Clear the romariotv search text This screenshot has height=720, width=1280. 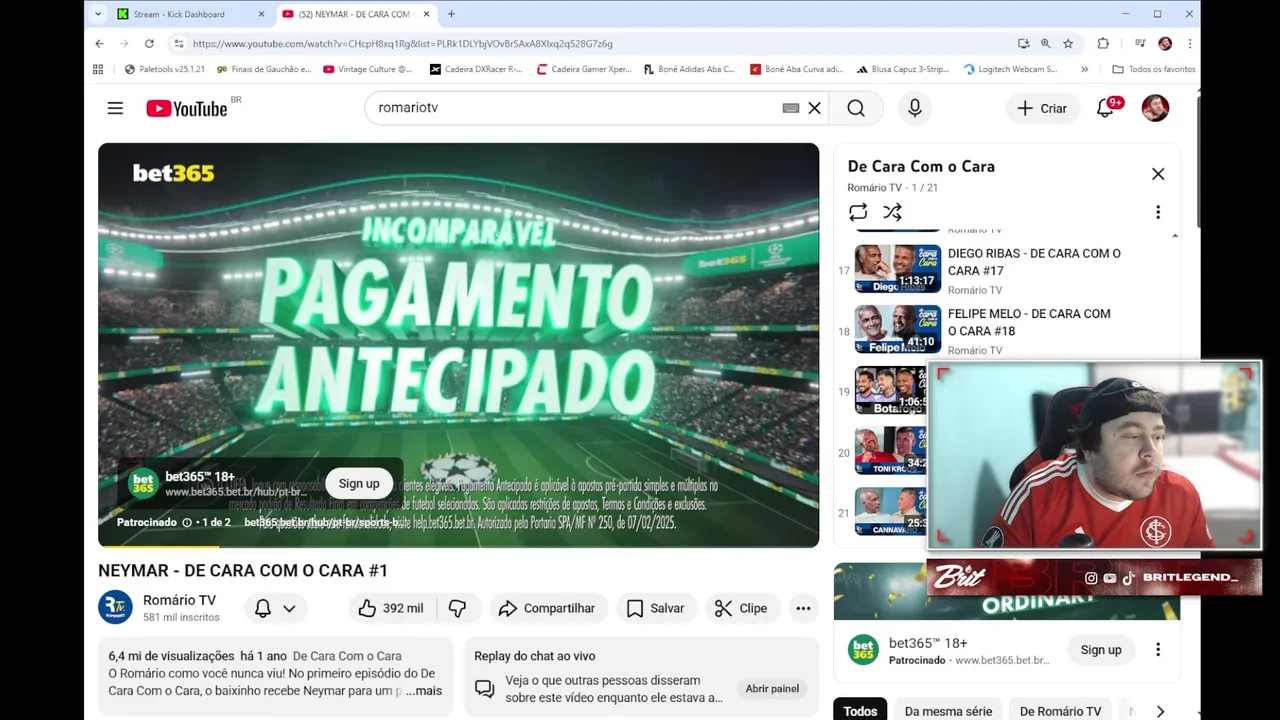[815, 108]
